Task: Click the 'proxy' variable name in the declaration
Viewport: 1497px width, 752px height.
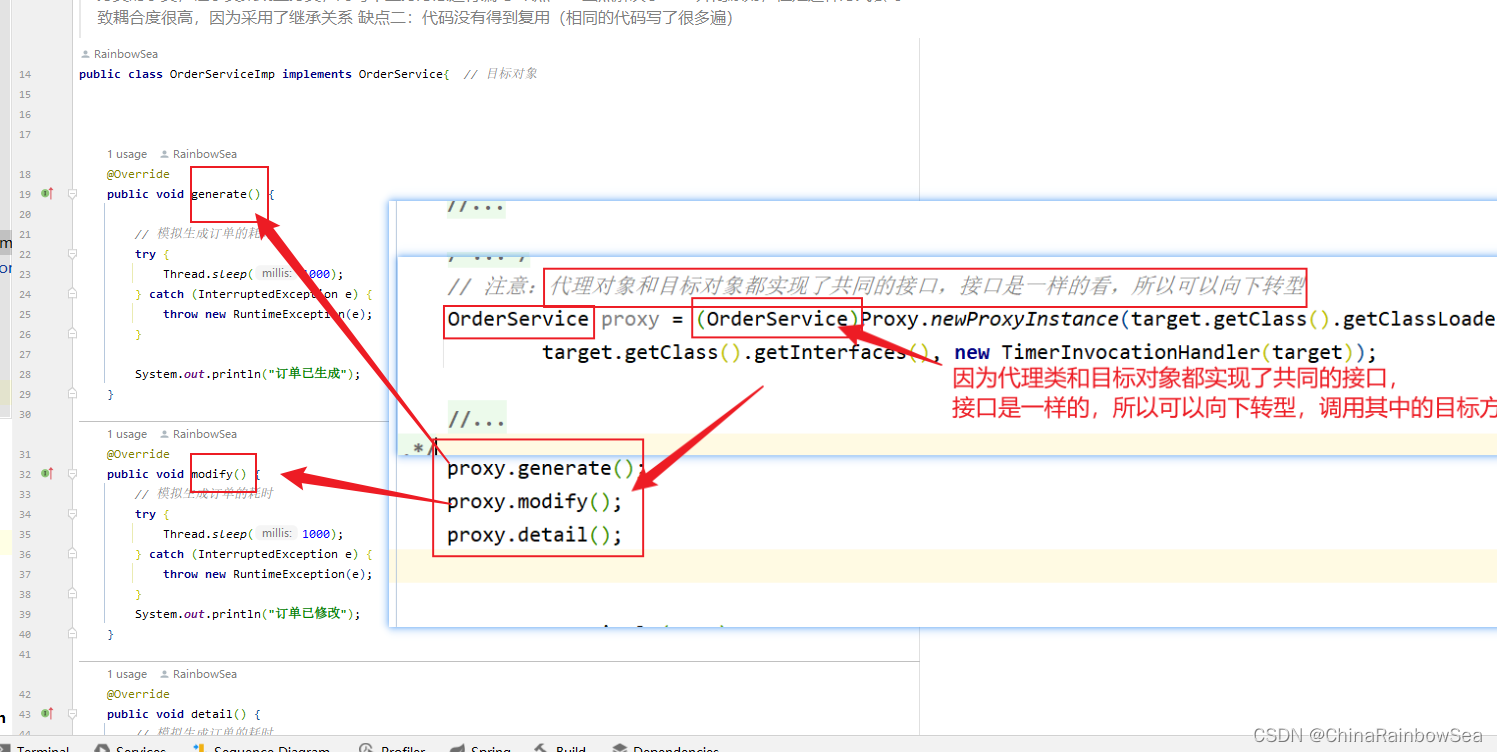Action: click(630, 319)
